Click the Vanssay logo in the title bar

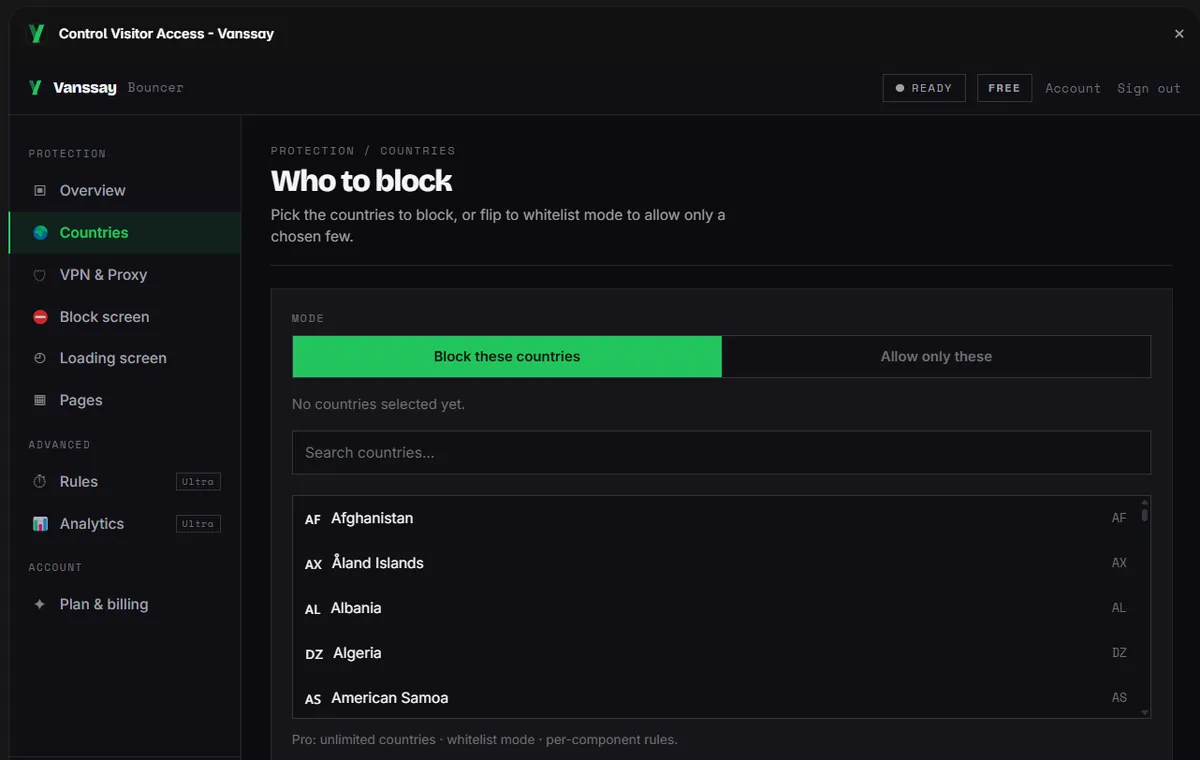pos(37,34)
